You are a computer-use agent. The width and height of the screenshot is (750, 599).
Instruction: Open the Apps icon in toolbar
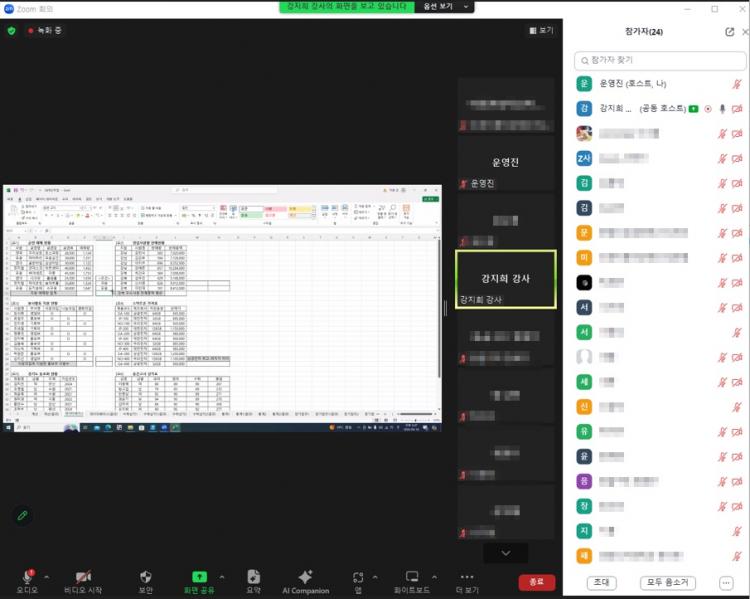(x=358, y=577)
